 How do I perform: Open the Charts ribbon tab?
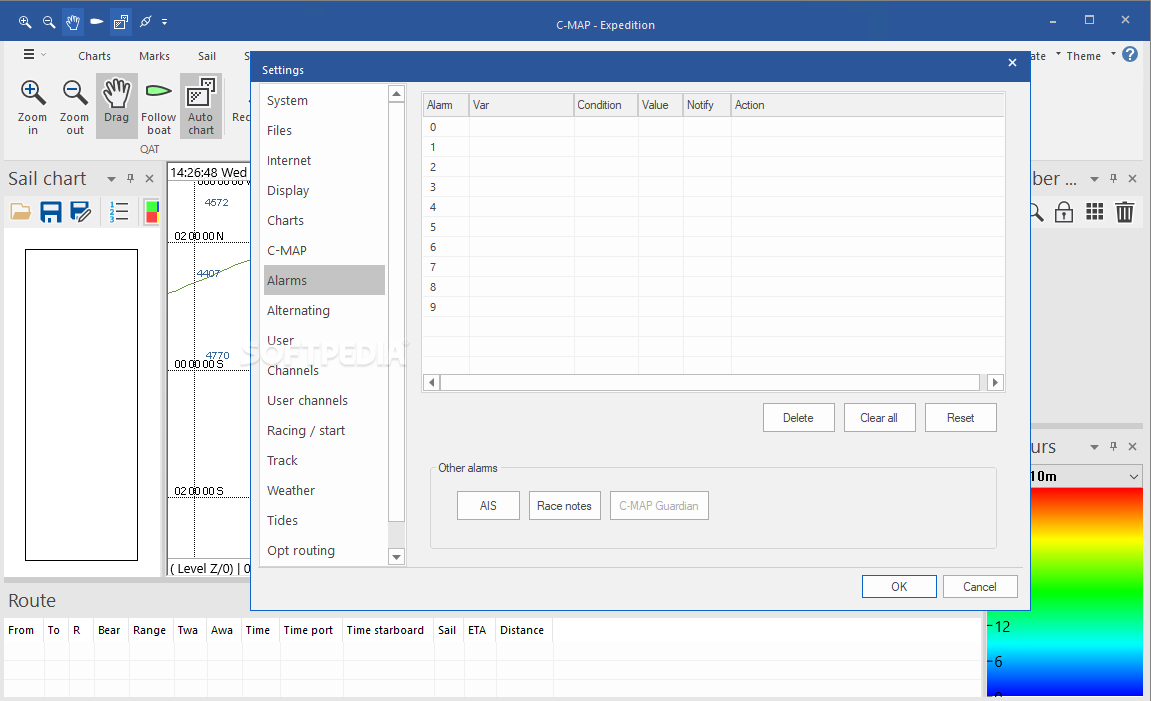(95, 56)
